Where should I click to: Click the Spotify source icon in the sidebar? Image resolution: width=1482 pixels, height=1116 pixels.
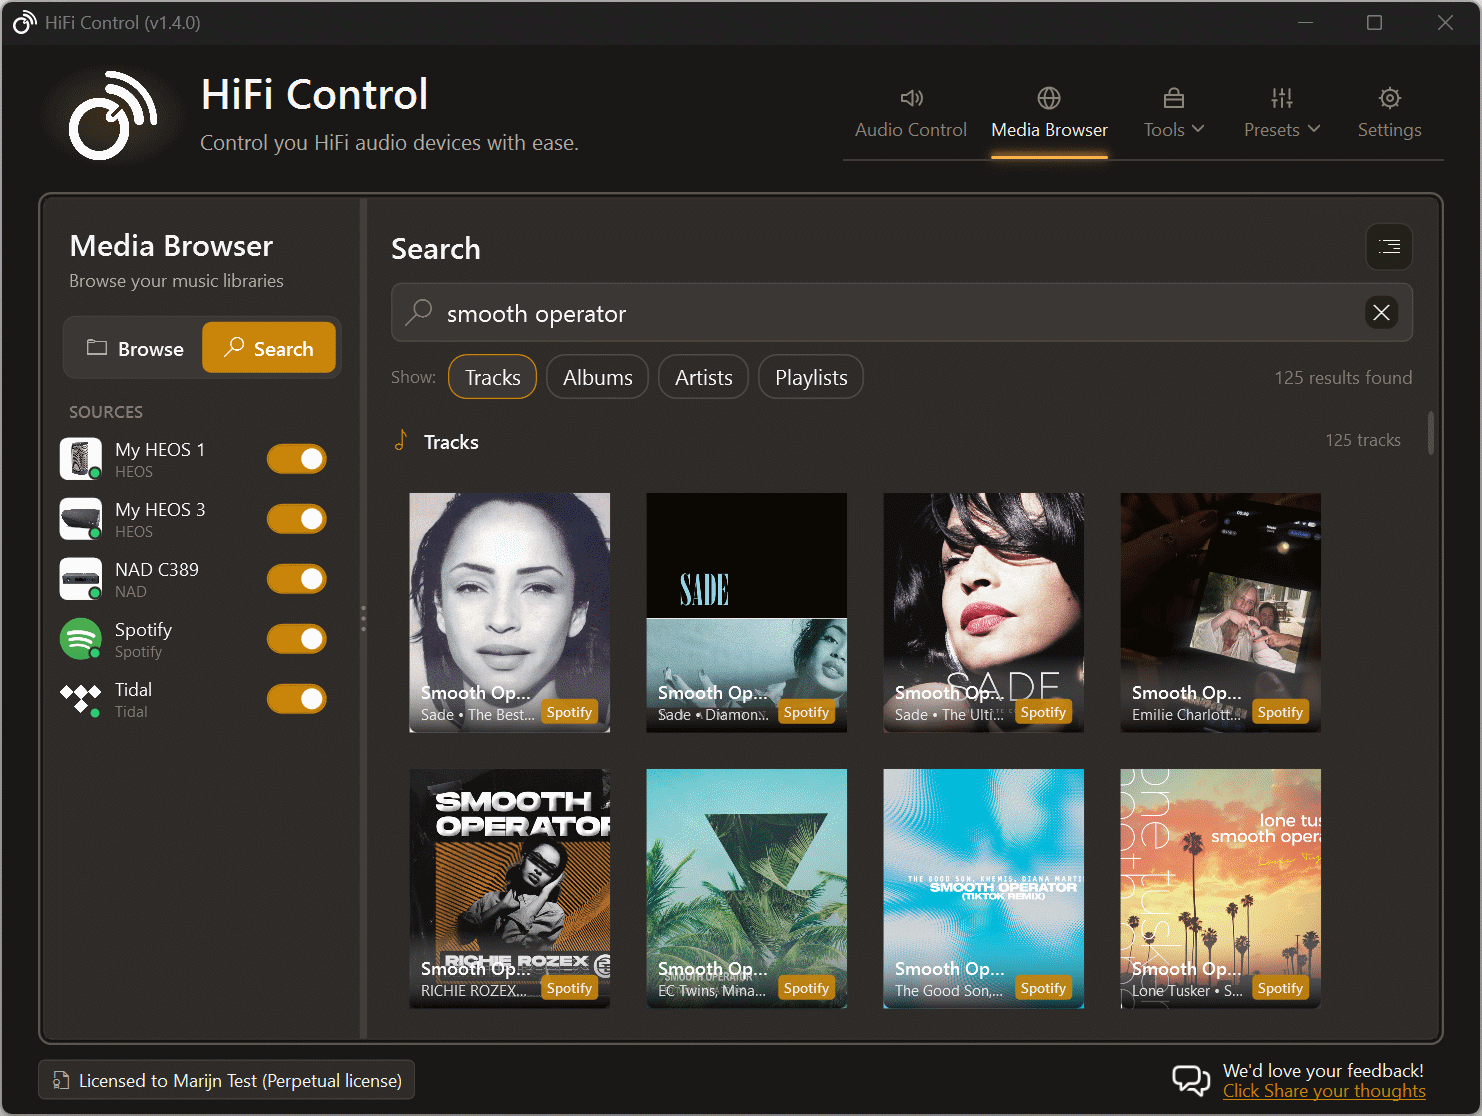80,638
